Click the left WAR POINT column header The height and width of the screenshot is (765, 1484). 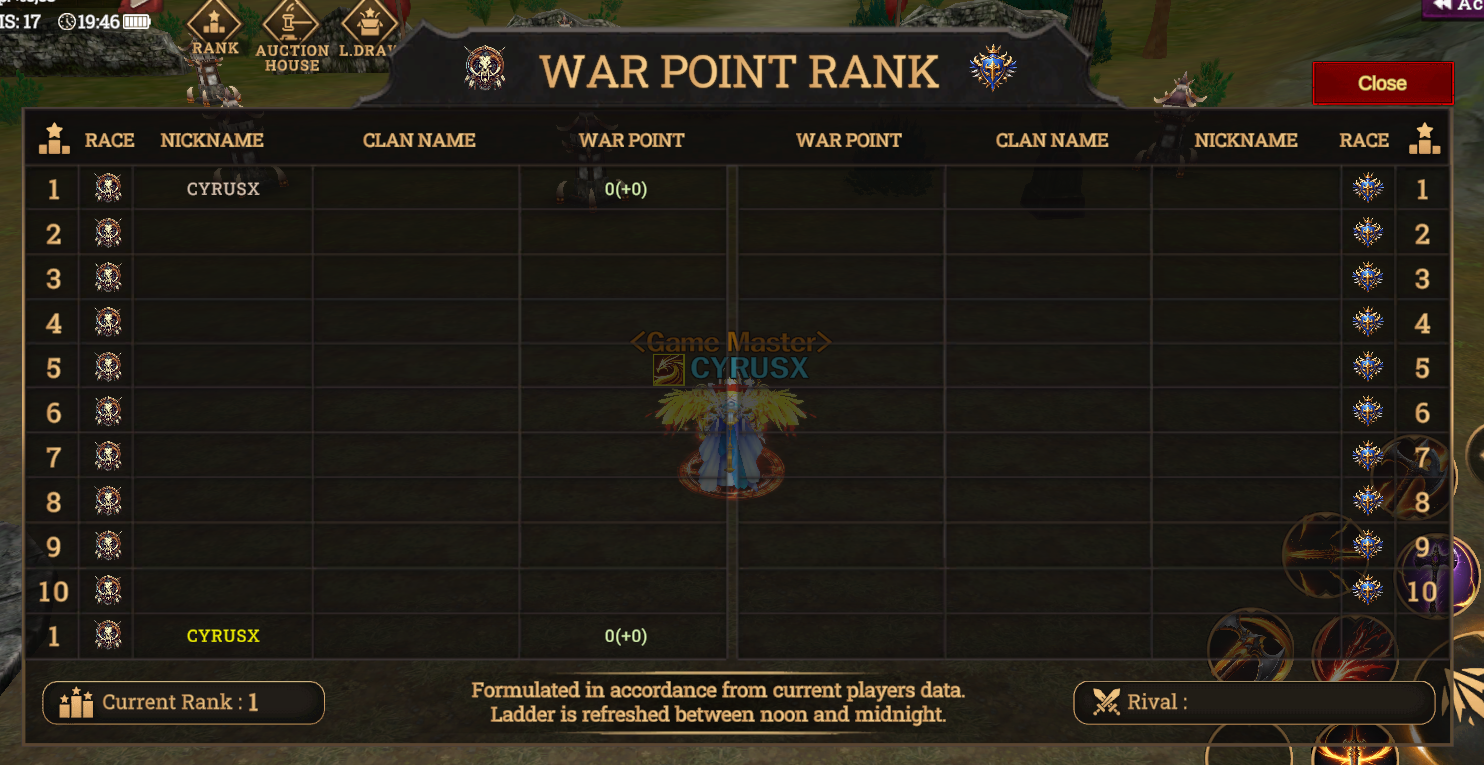click(632, 140)
